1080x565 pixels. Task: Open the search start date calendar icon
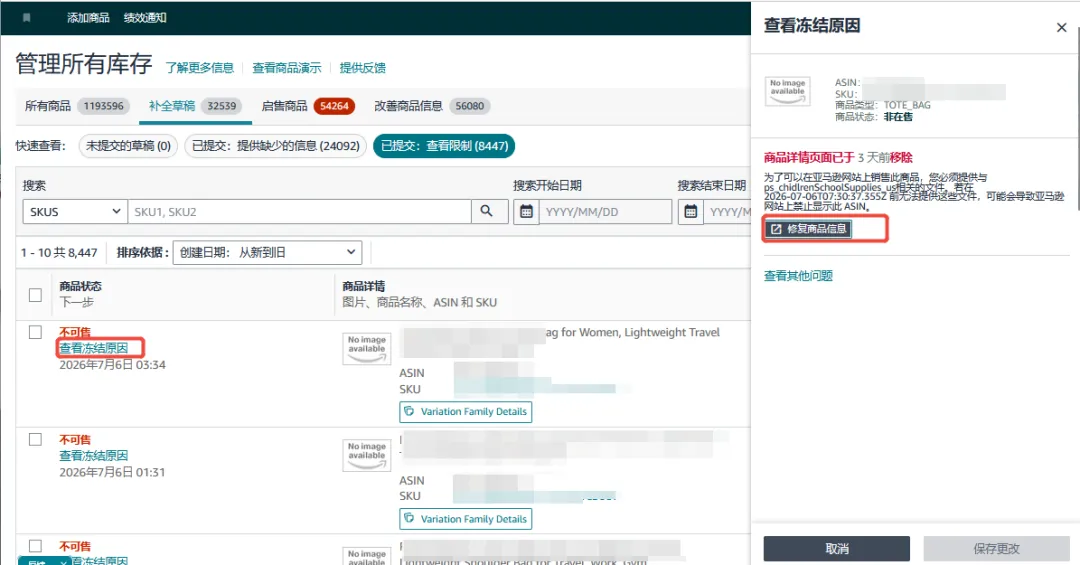[526, 212]
